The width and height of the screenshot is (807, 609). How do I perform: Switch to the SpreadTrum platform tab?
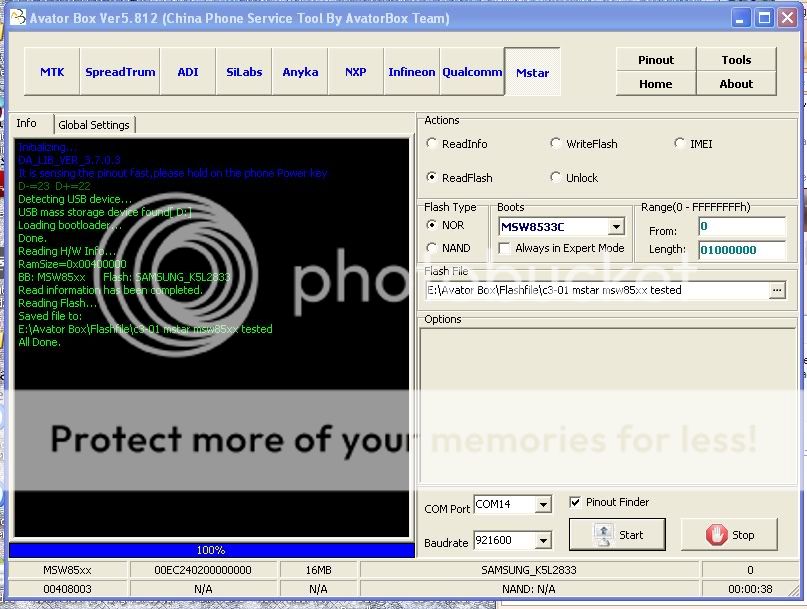(120, 72)
